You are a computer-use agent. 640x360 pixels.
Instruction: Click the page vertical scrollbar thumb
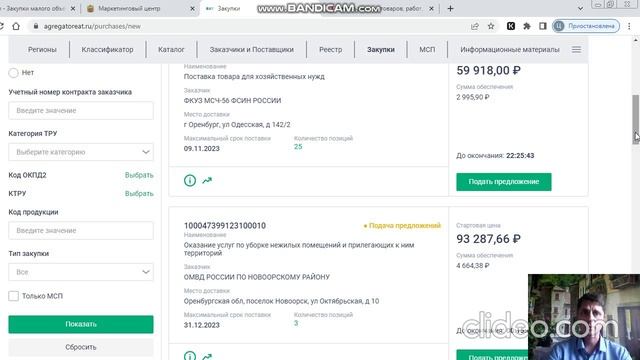tap(636, 119)
